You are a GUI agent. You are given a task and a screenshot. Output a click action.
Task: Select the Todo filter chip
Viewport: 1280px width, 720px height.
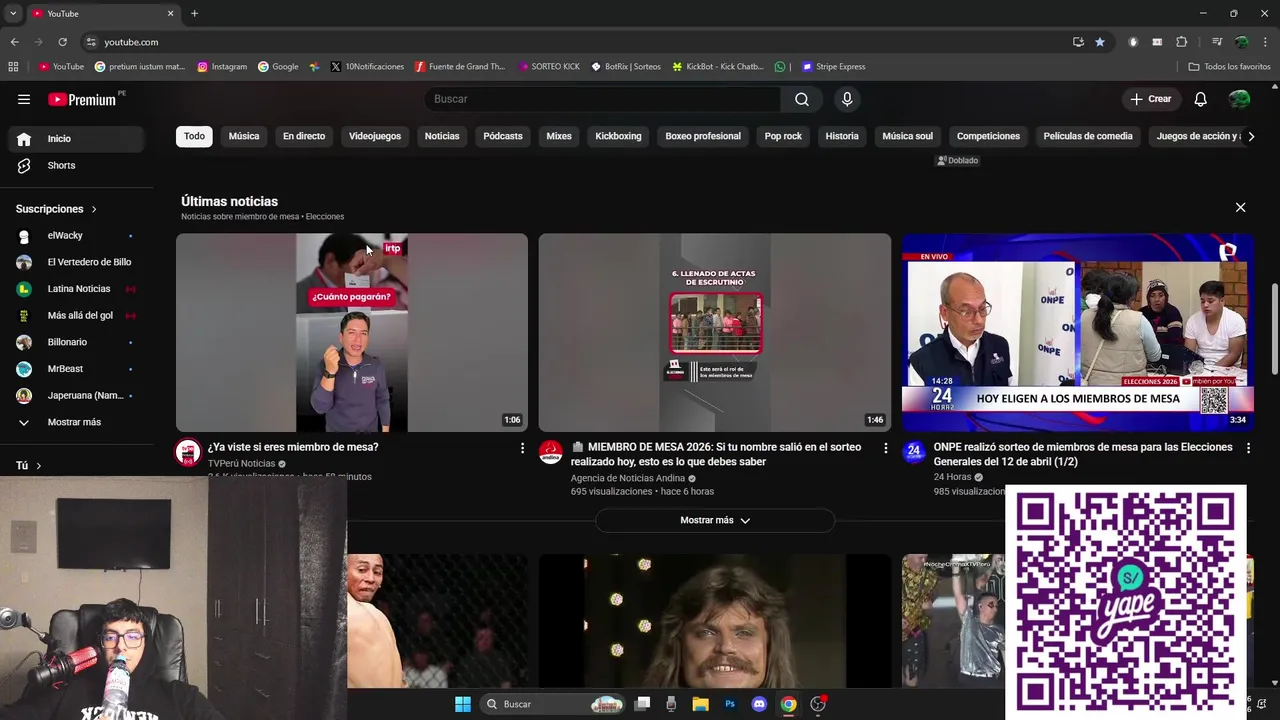click(194, 136)
